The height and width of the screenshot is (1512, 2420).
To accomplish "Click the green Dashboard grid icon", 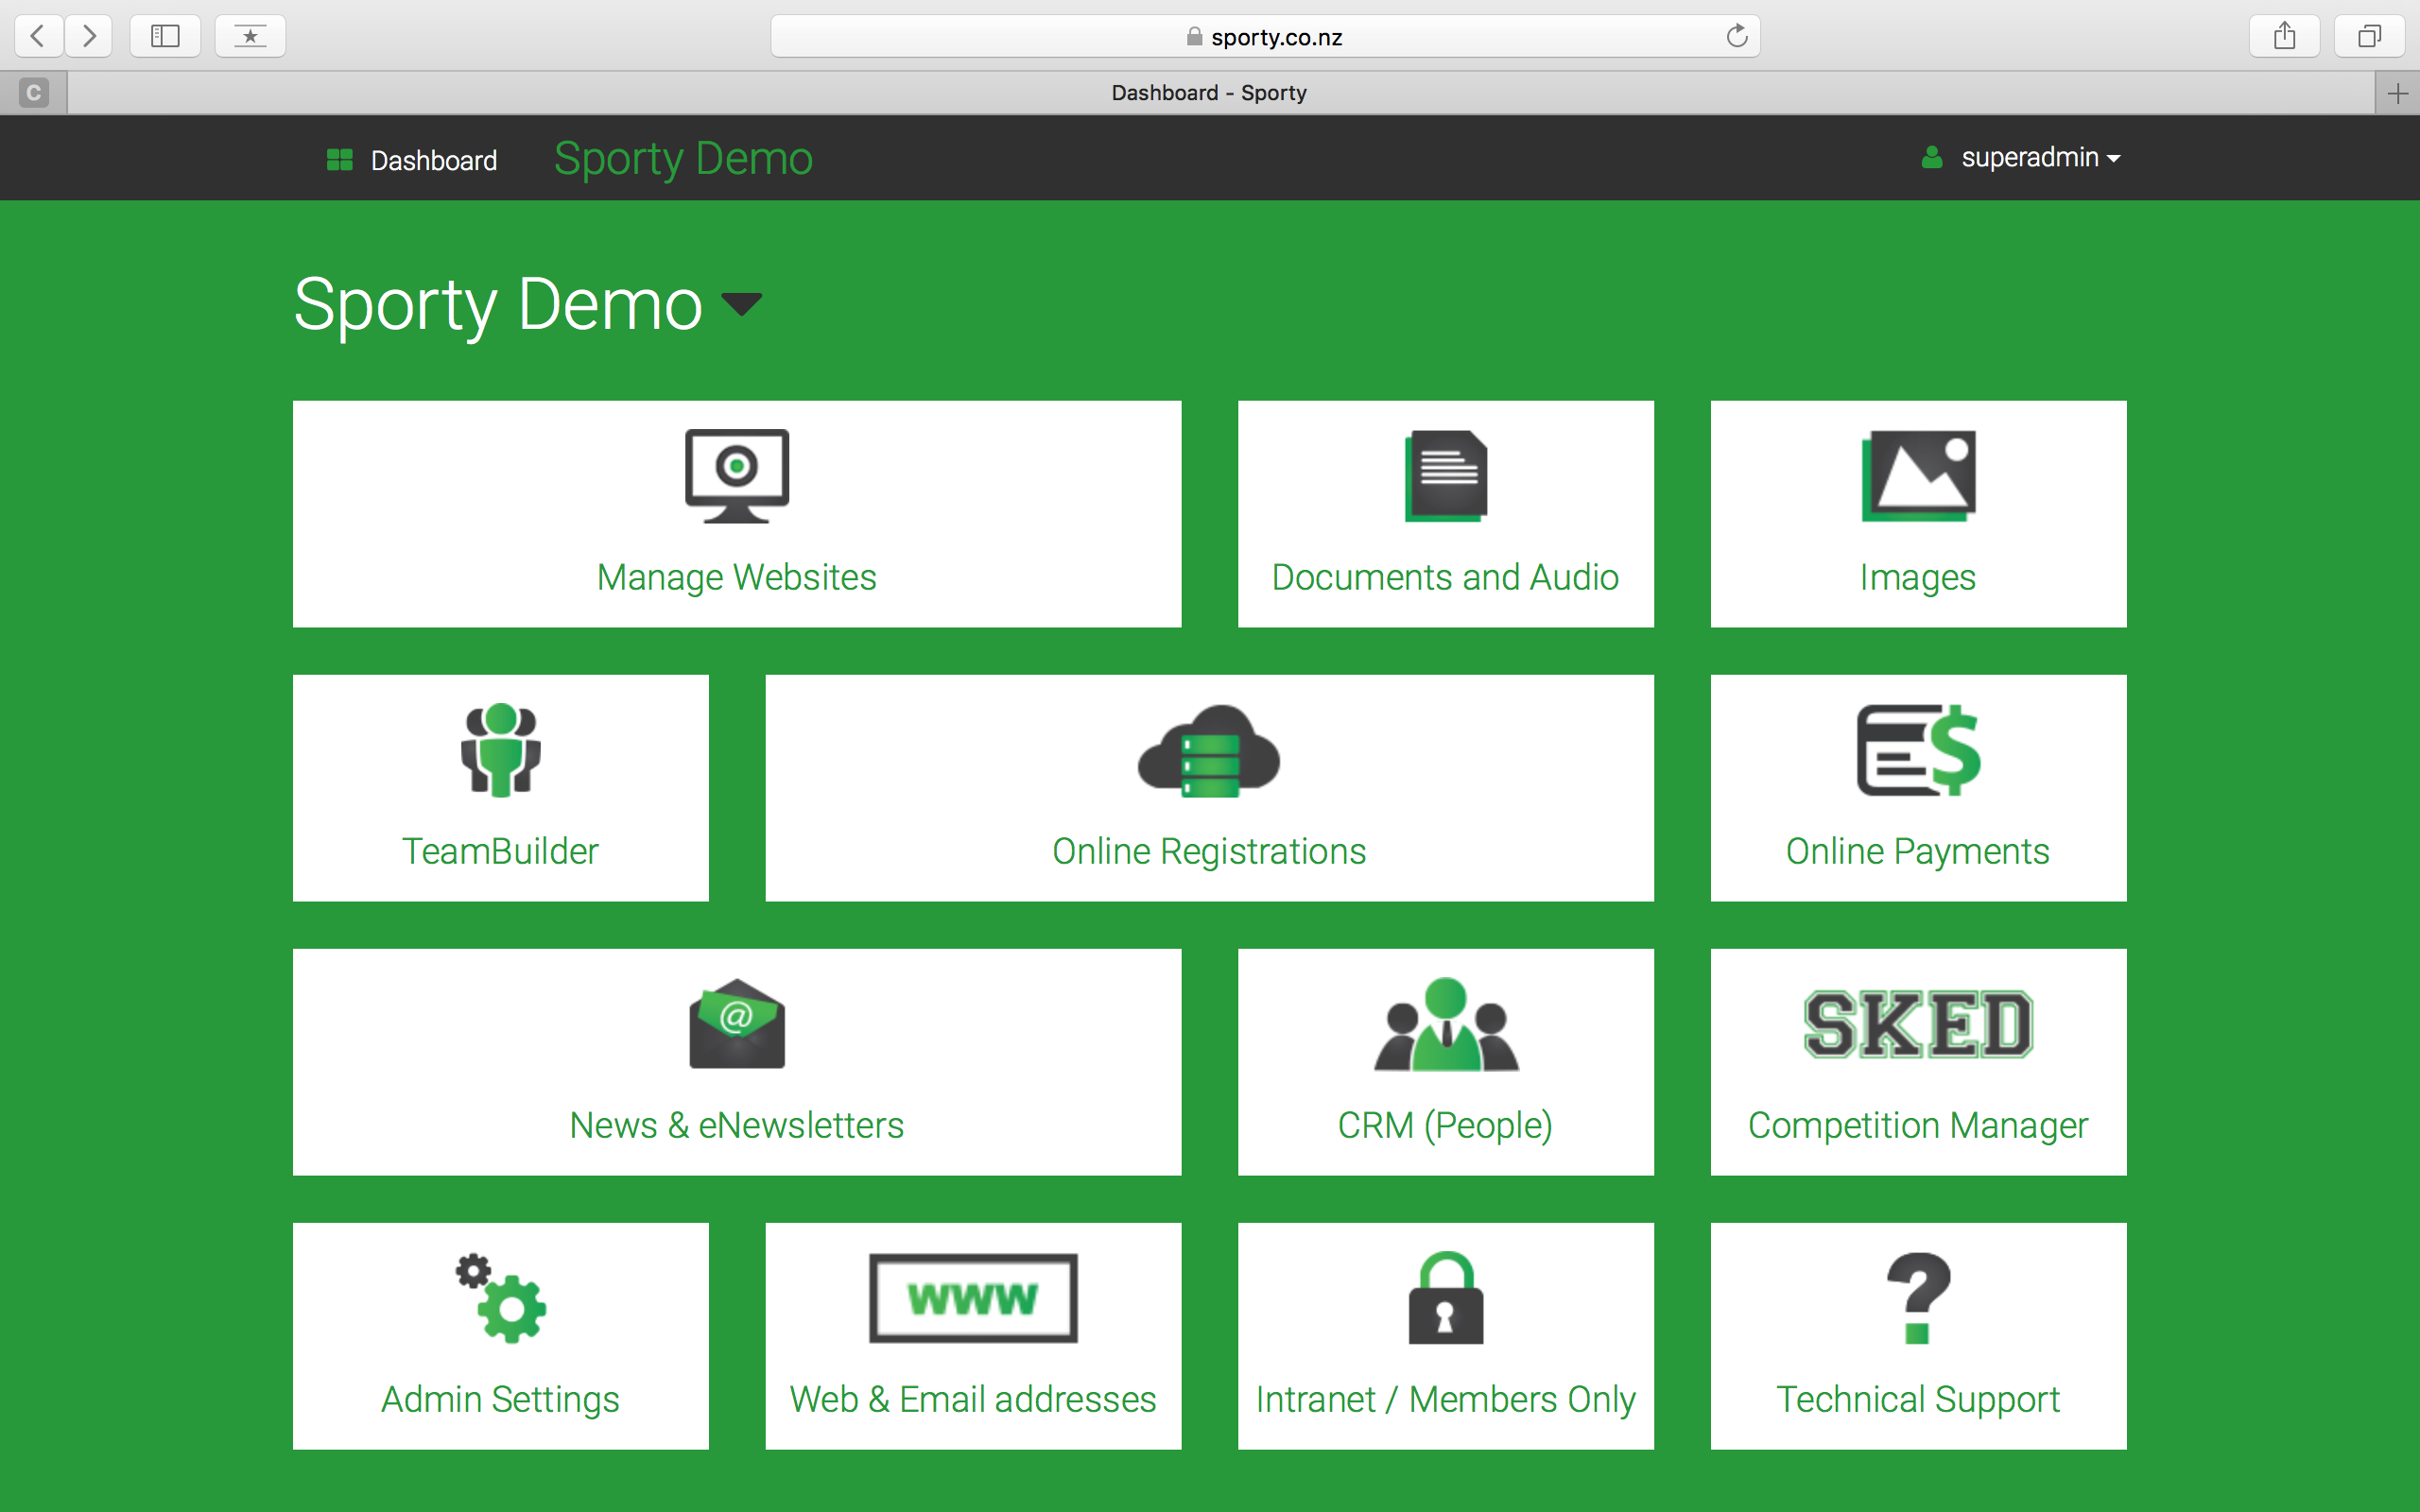I will click(340, 160).
